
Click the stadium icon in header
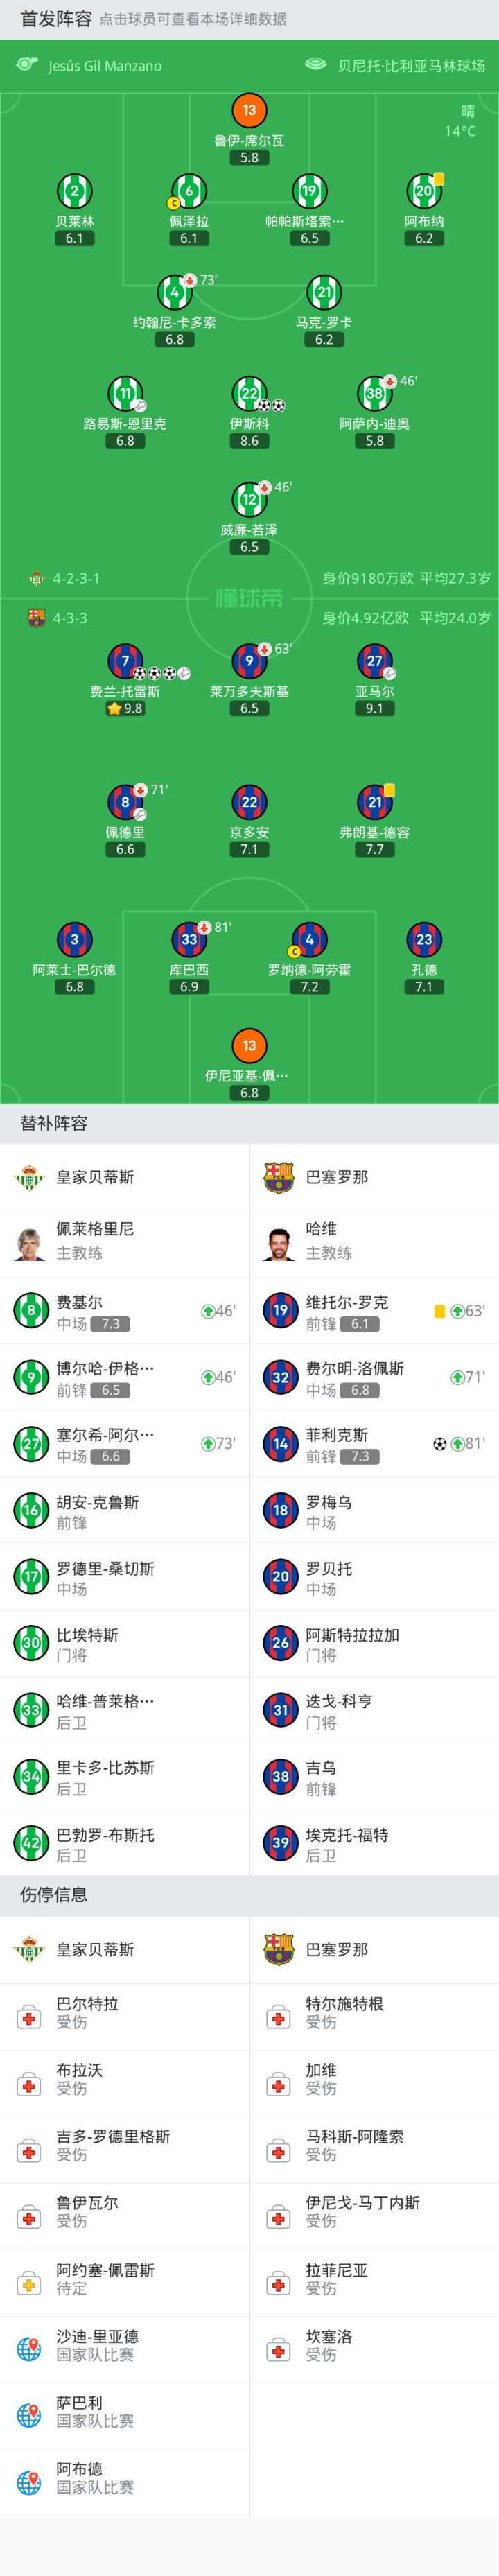pos(316,65)
